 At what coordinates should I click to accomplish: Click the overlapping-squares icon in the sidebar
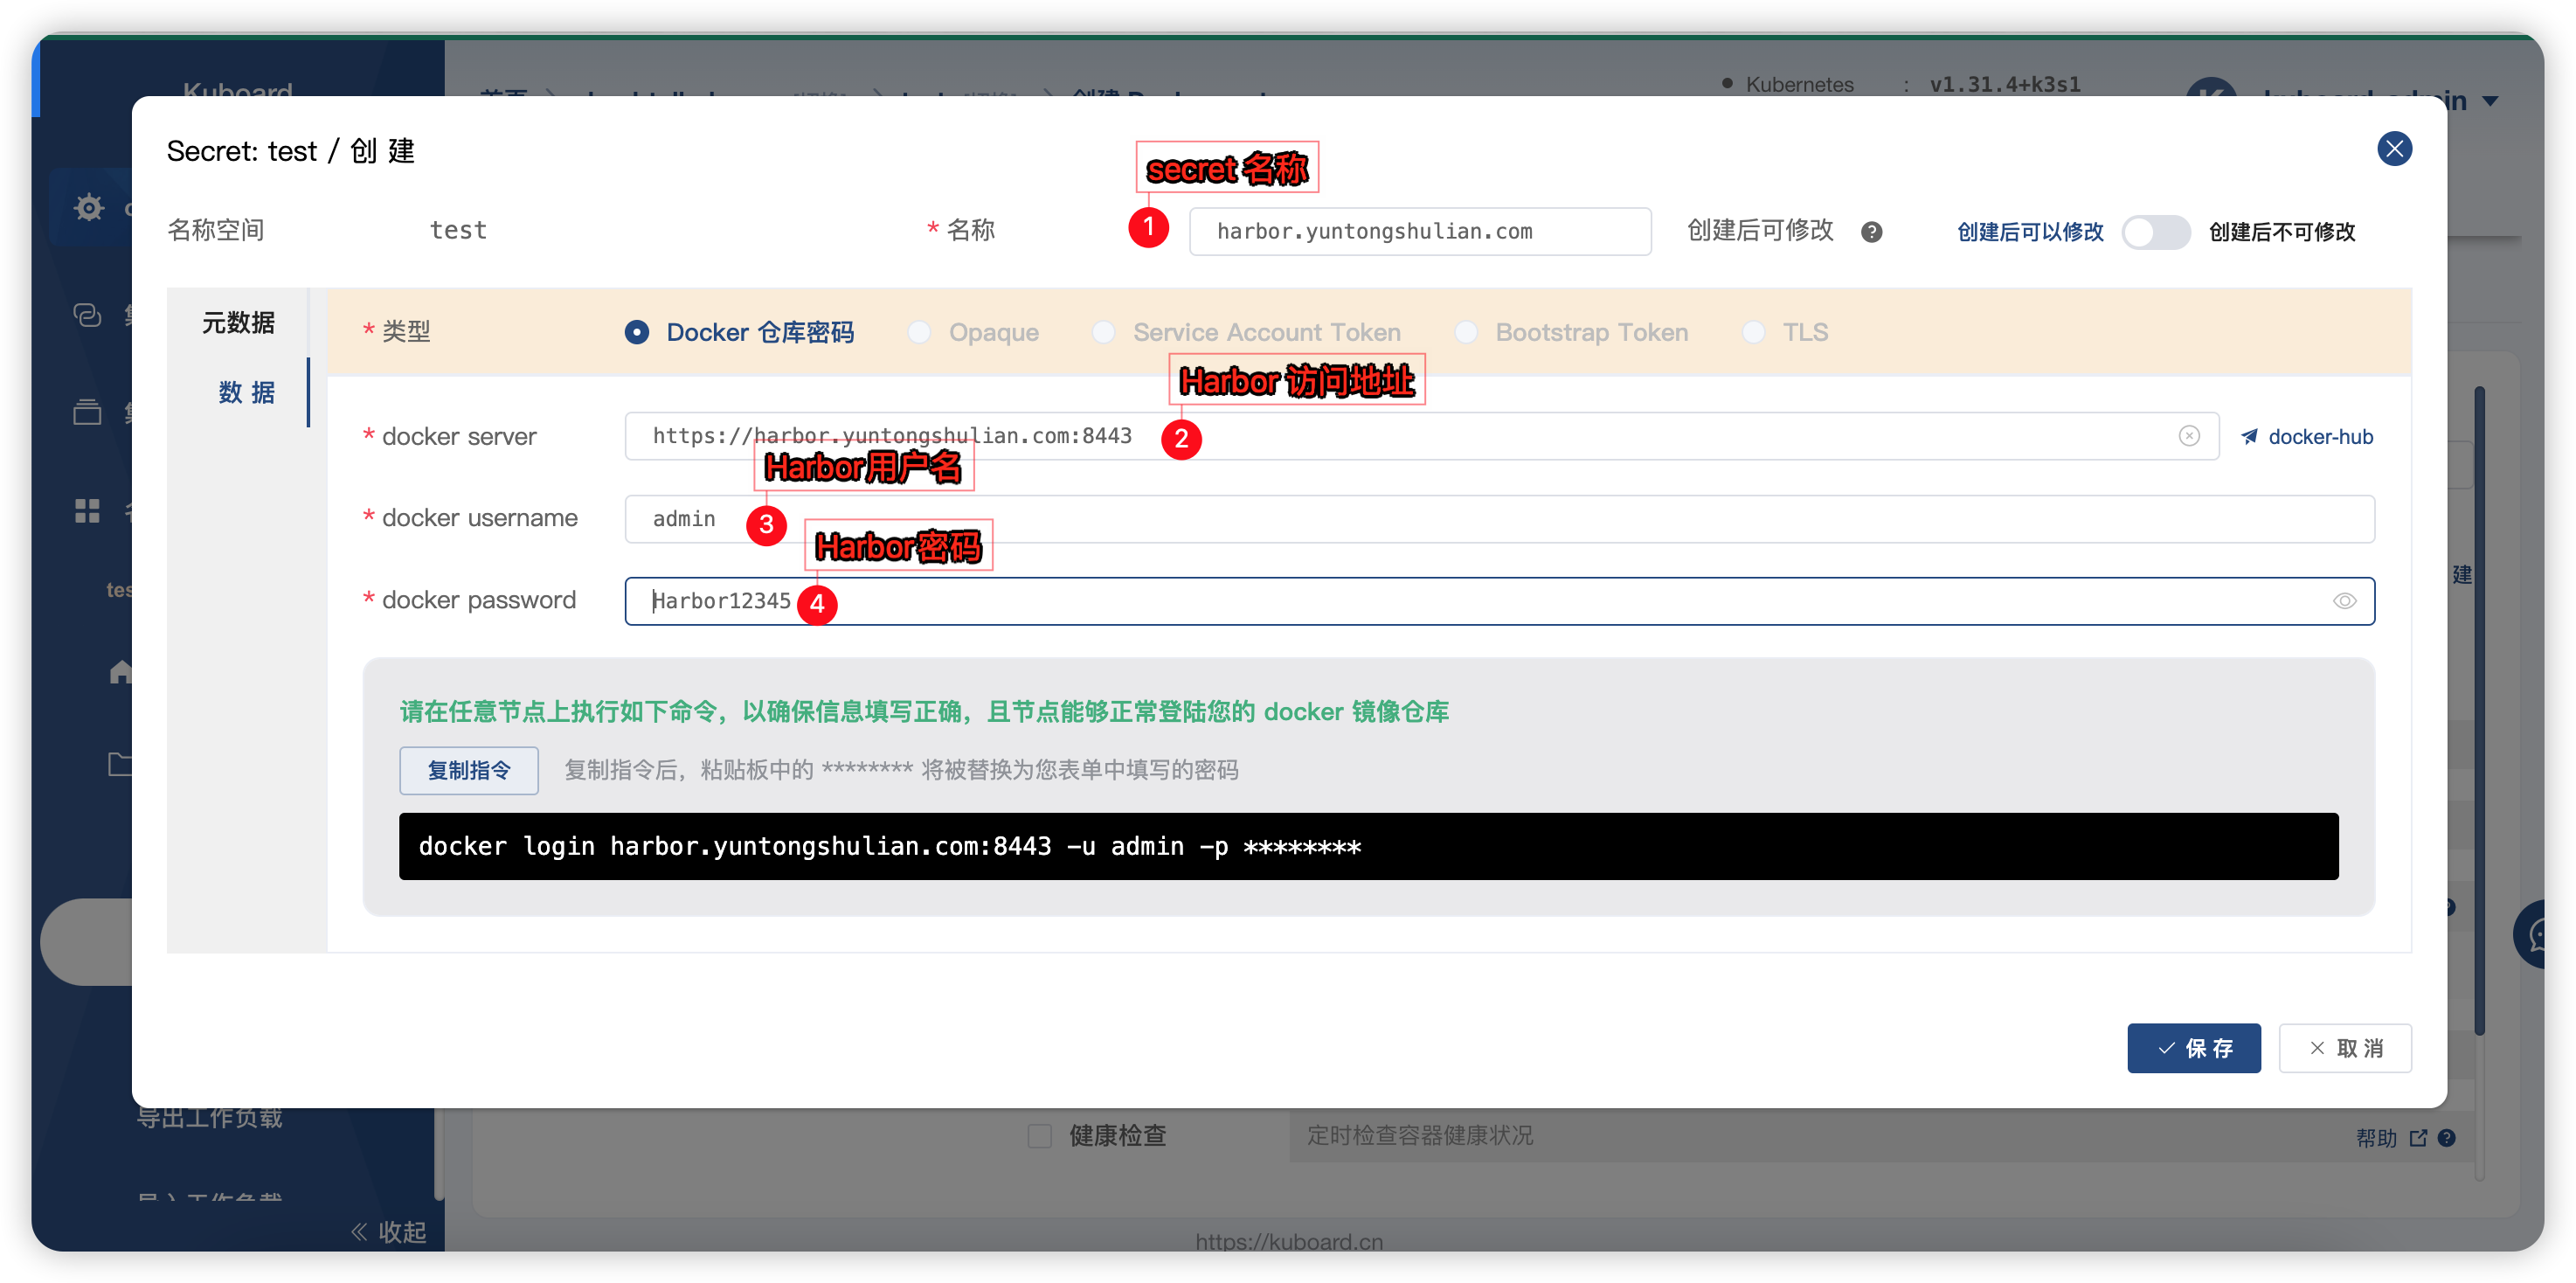pyautogui.click(x=88, y=315)
